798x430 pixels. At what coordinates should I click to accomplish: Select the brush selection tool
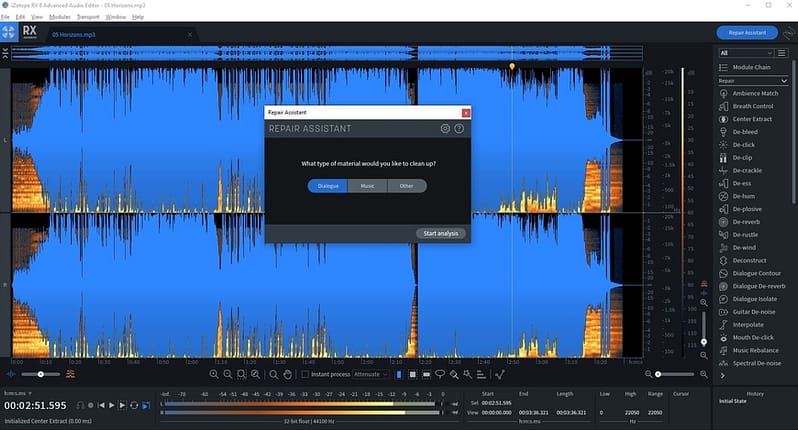point(454,375)
